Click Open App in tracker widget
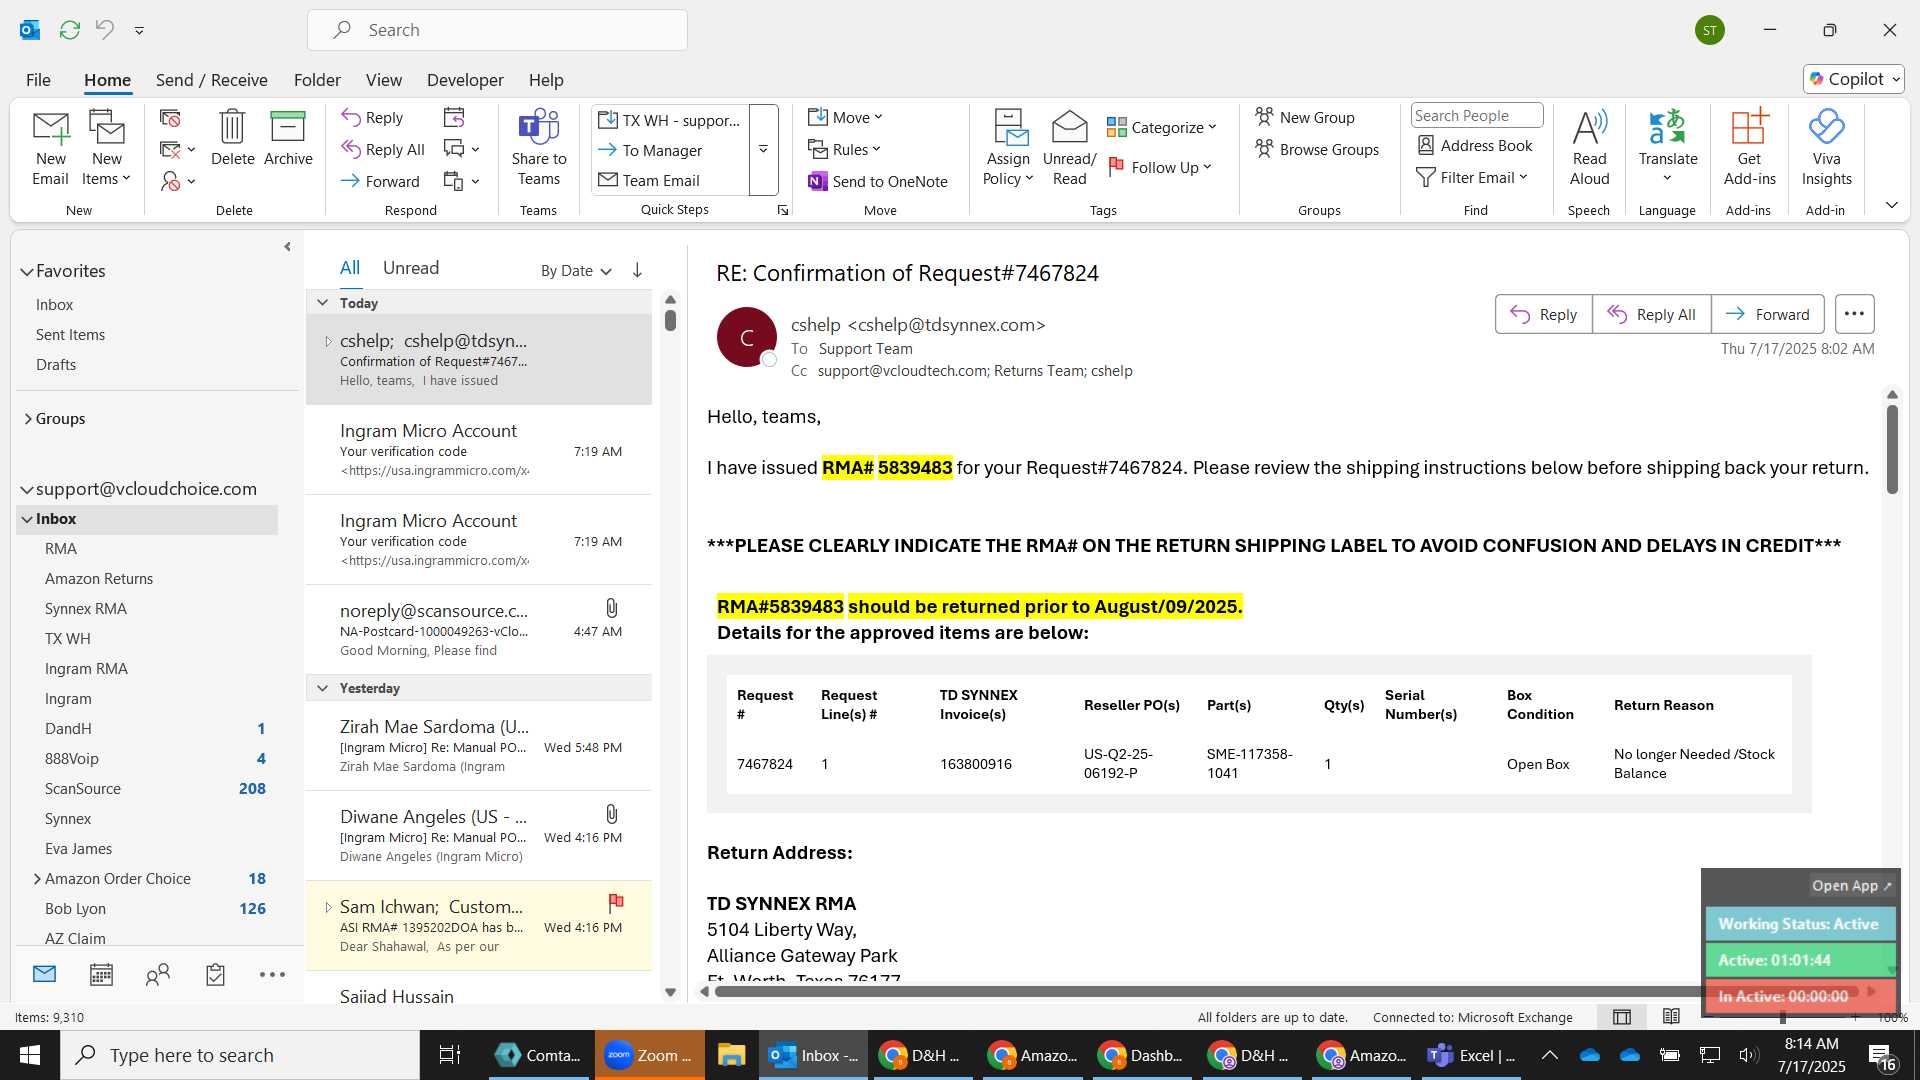Viewport: 1920px width, 1080px height. click(x=1851, y=886)
